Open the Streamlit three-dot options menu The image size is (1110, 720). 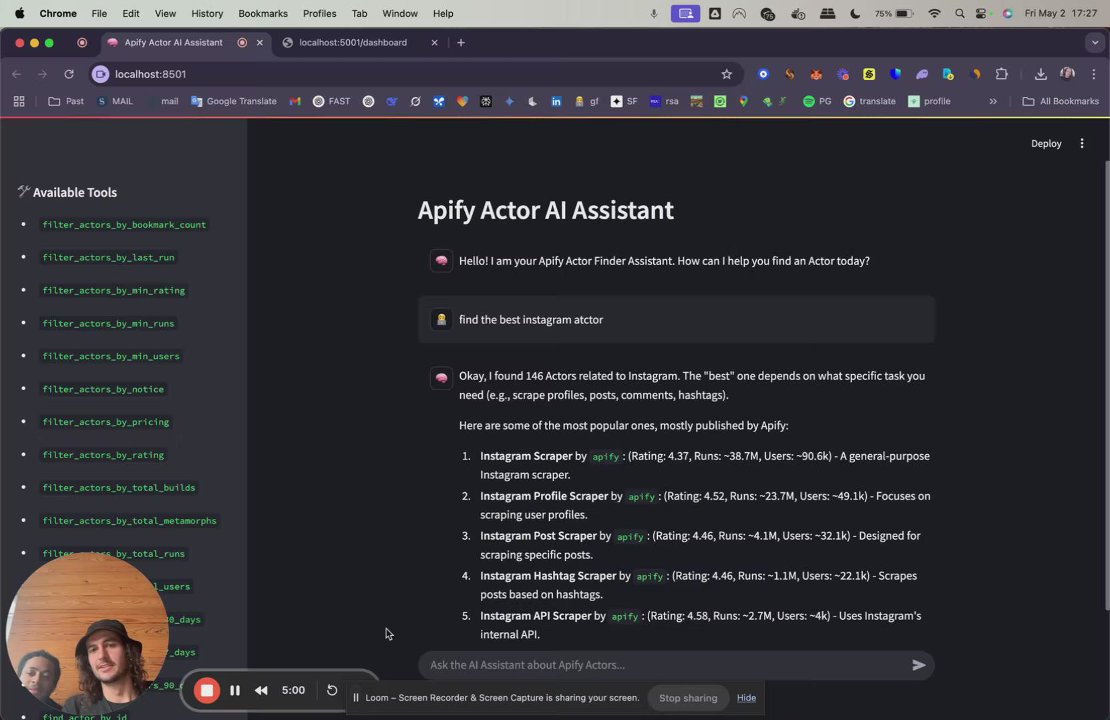1082,144
